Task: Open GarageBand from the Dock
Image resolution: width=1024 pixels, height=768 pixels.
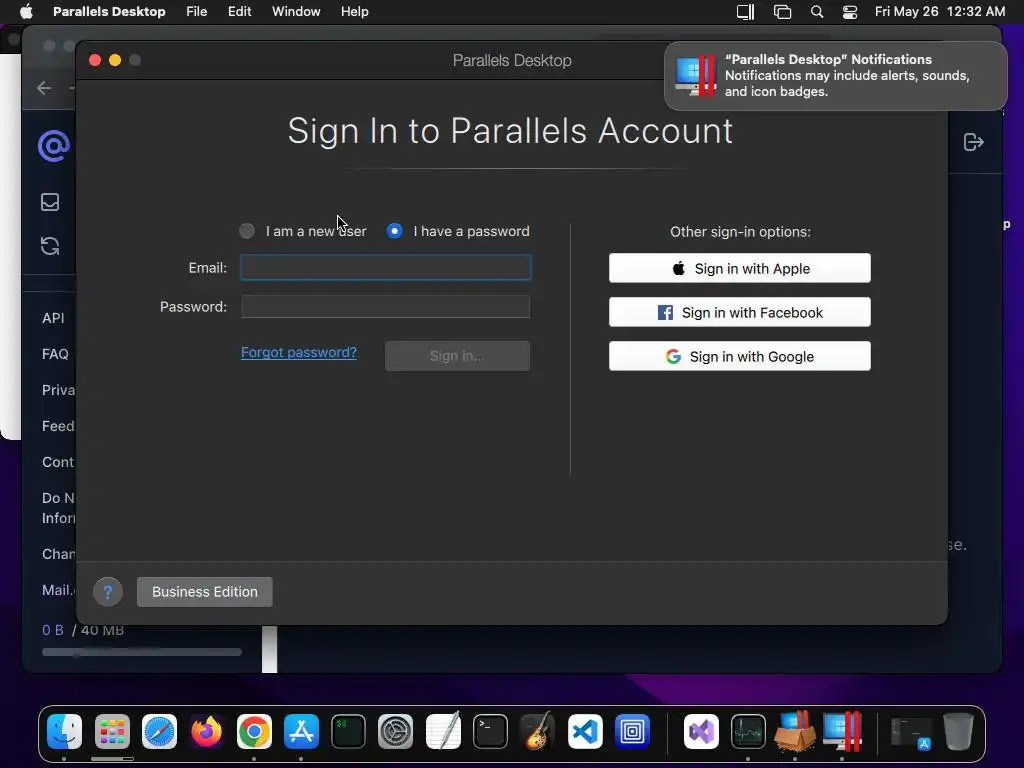Action: (x=537, y=731)
